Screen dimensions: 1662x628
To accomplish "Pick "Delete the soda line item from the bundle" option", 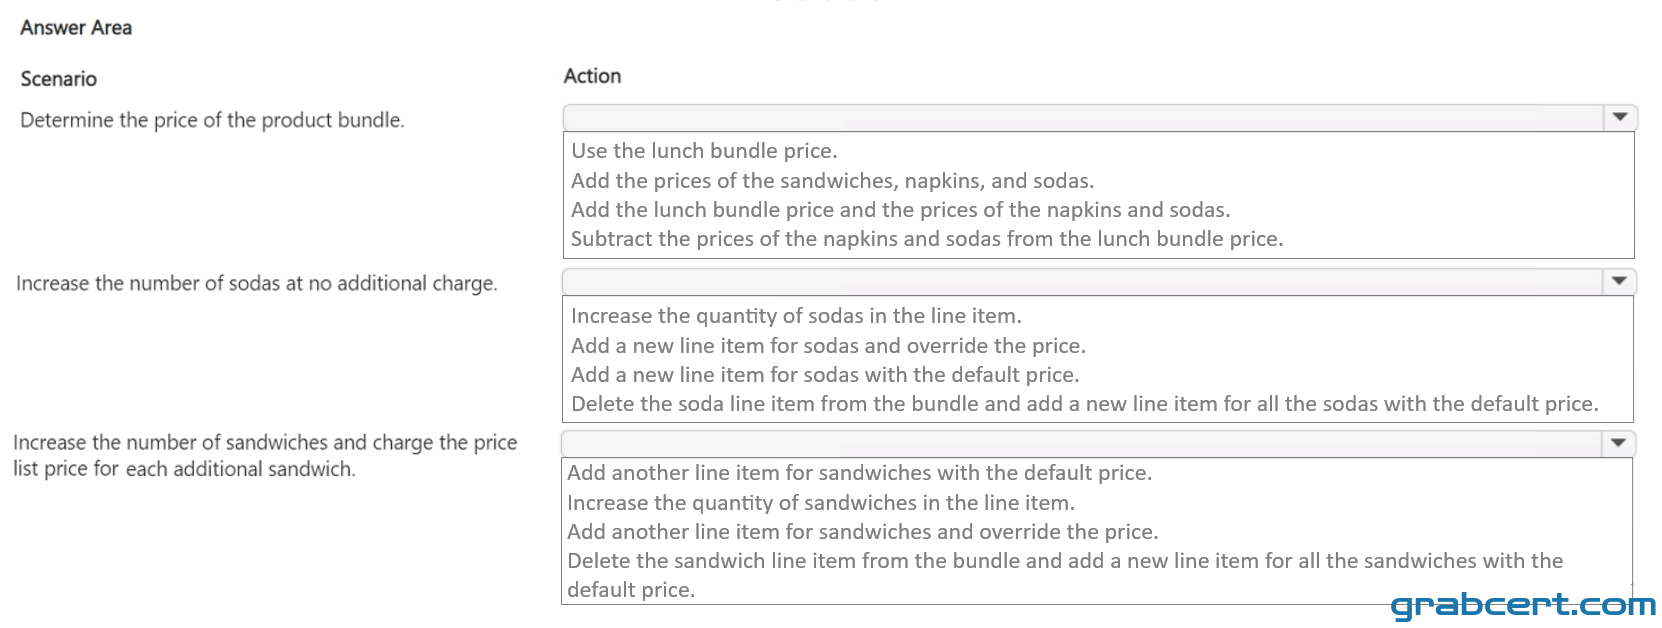I will click(x=1084, y=404).
